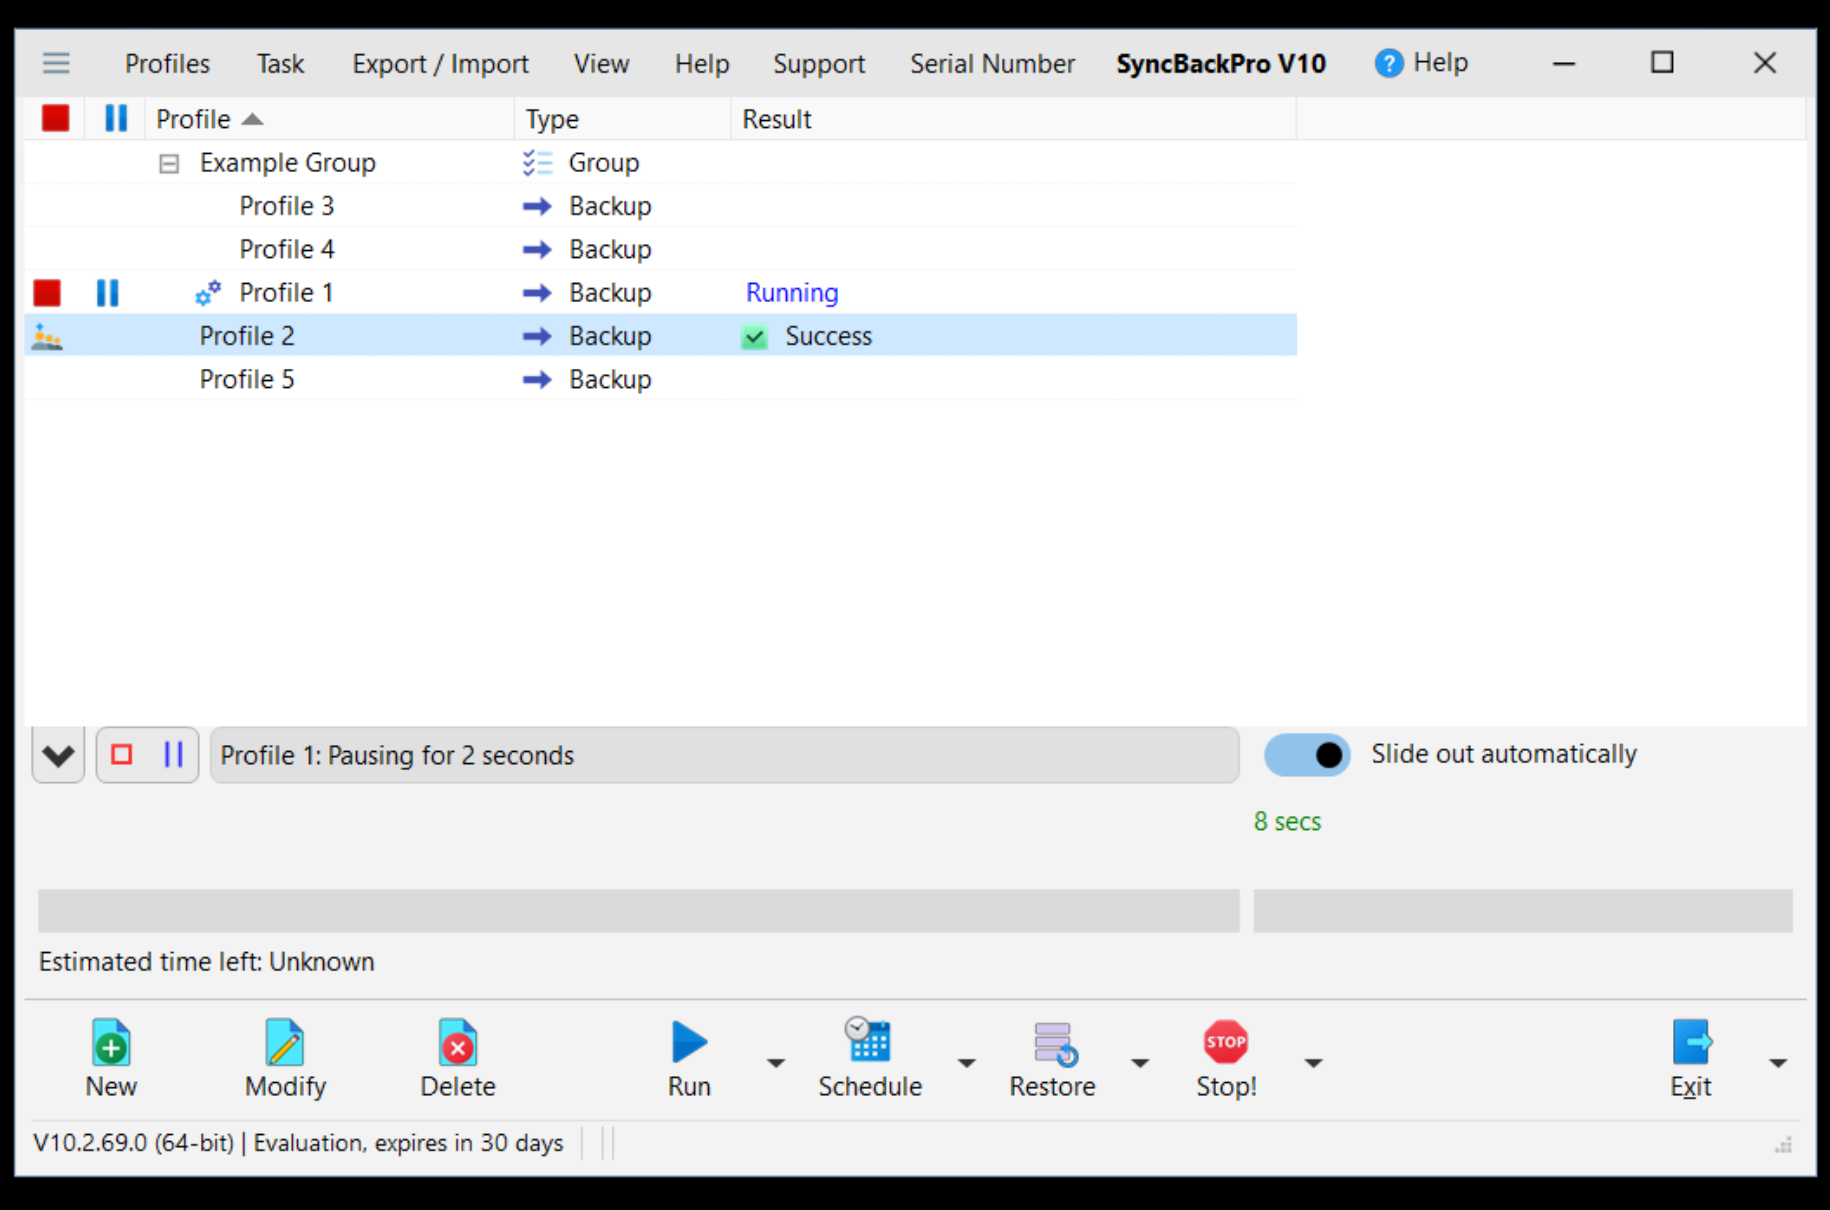The image size is (1830, 1210).
Task: Click the '8 secs' elapsed time text
Action: tap(1287, 821)
